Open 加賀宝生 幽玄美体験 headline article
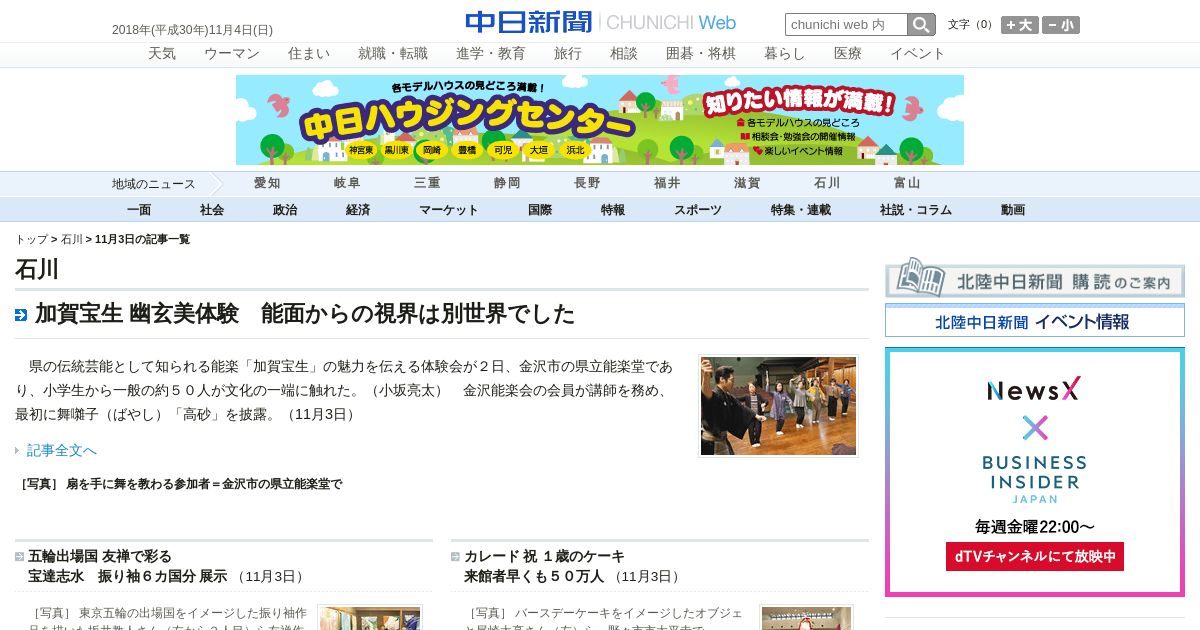This screenshot has width=1200, height=630. (305, 314)
